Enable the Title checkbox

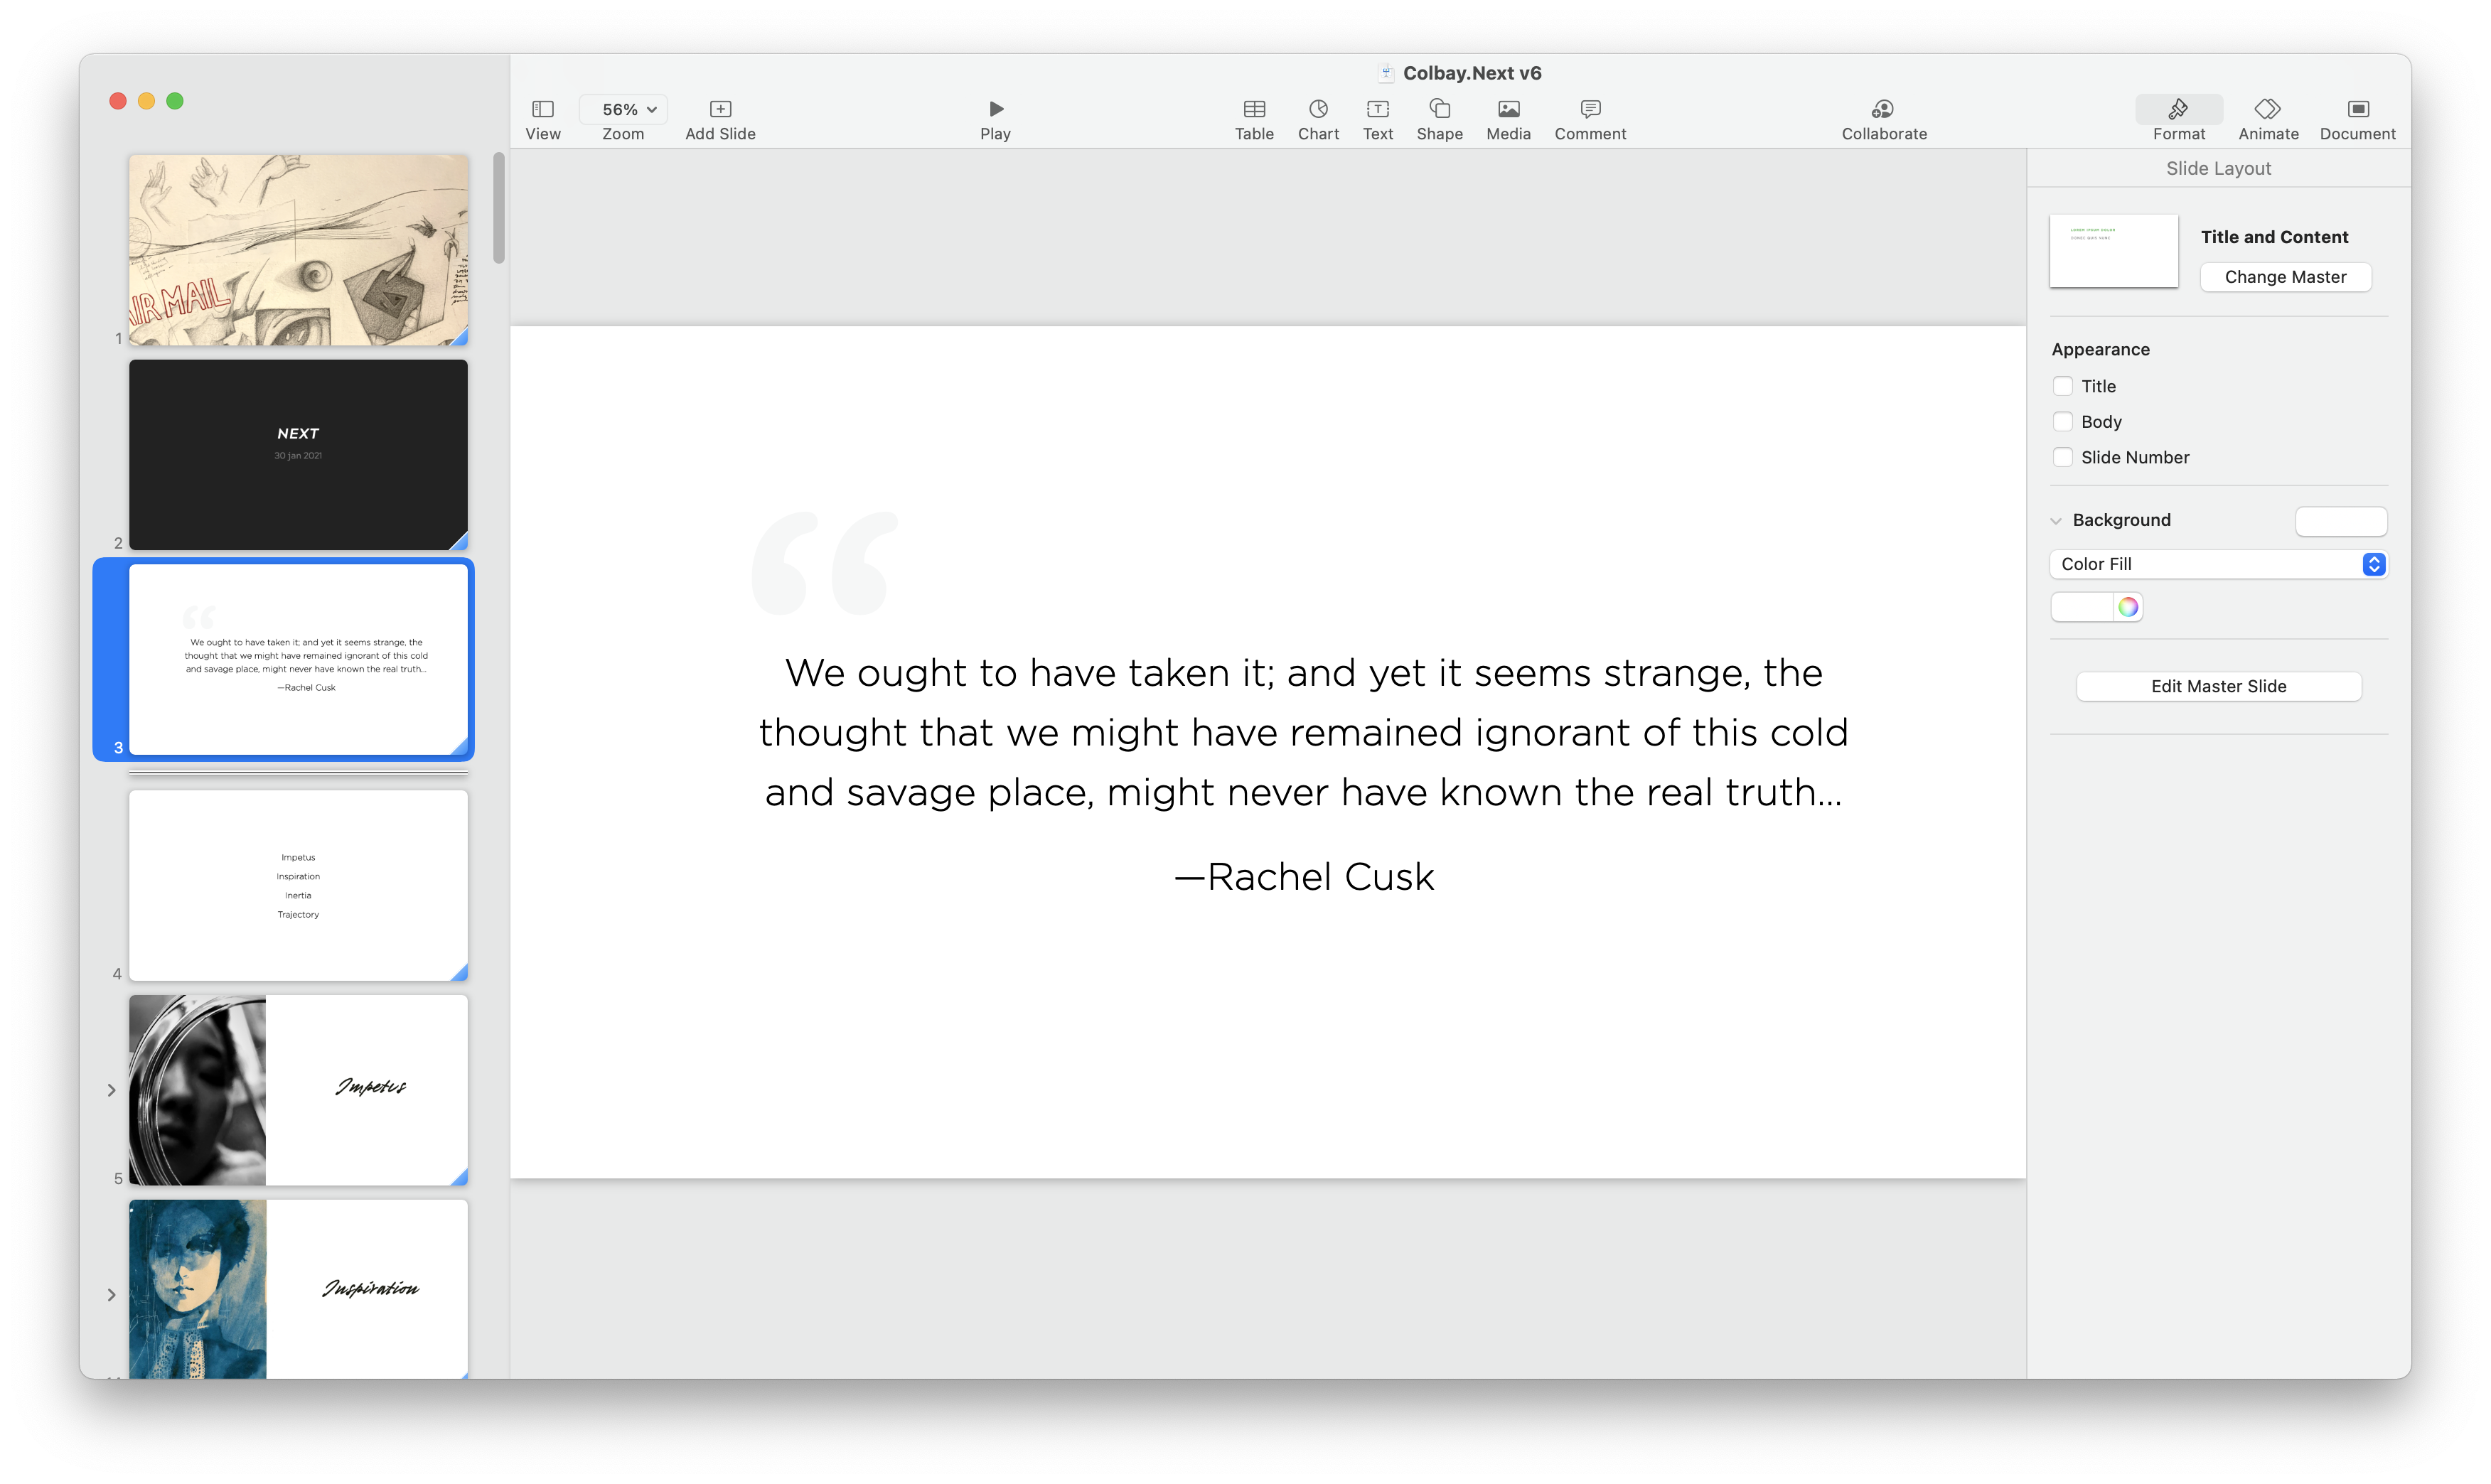2063,386
